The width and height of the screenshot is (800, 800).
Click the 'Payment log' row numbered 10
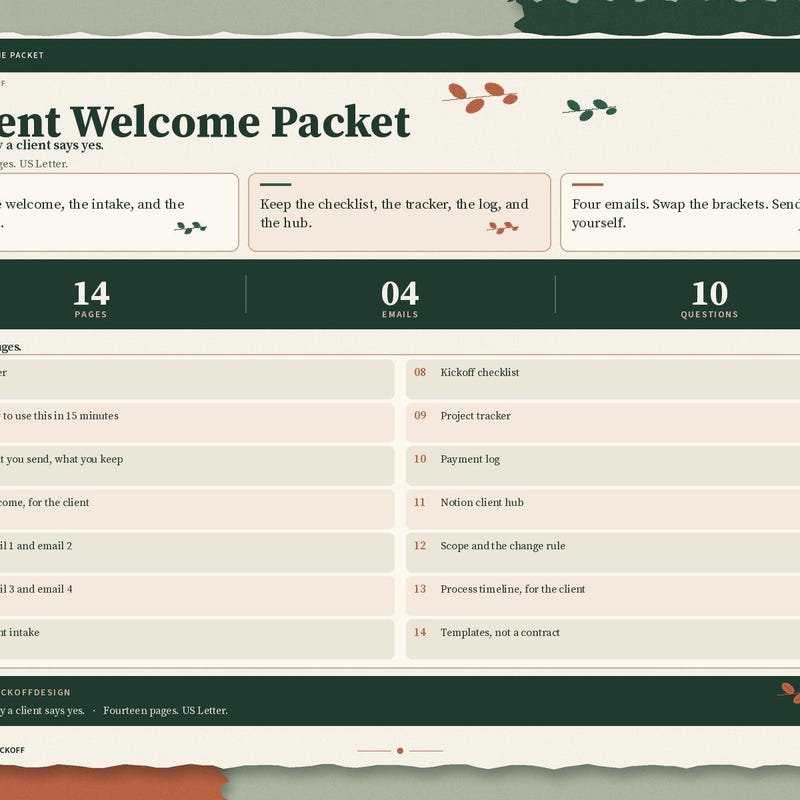(603, 466)
